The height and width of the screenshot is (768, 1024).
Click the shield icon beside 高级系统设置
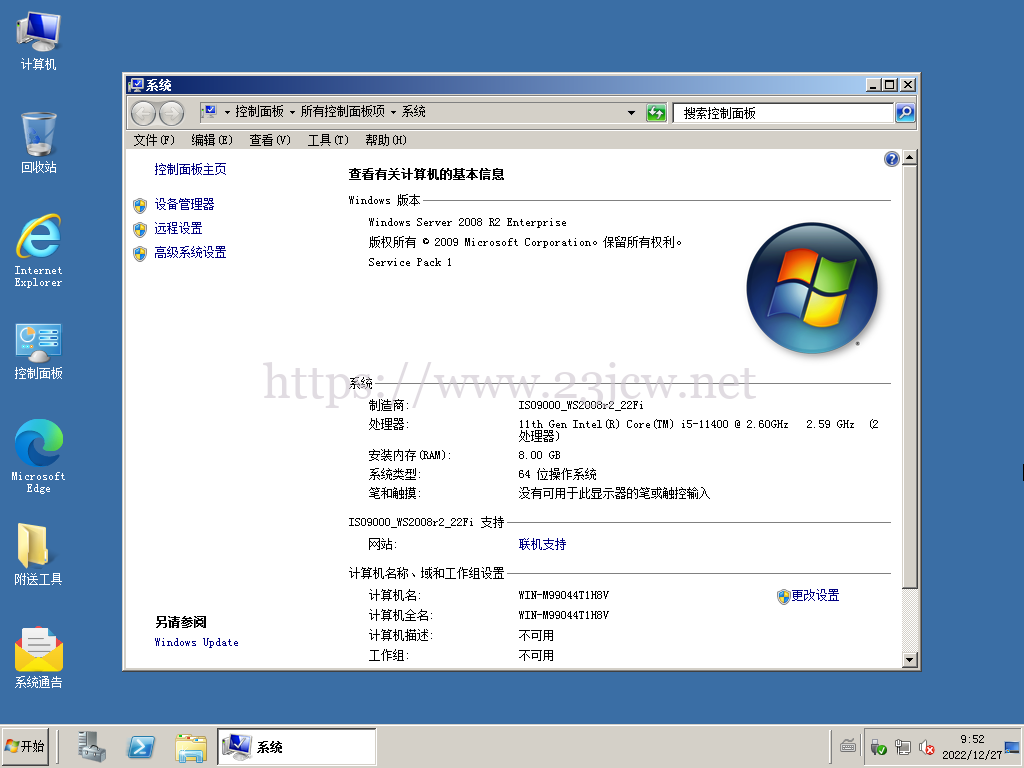(140, 253)
